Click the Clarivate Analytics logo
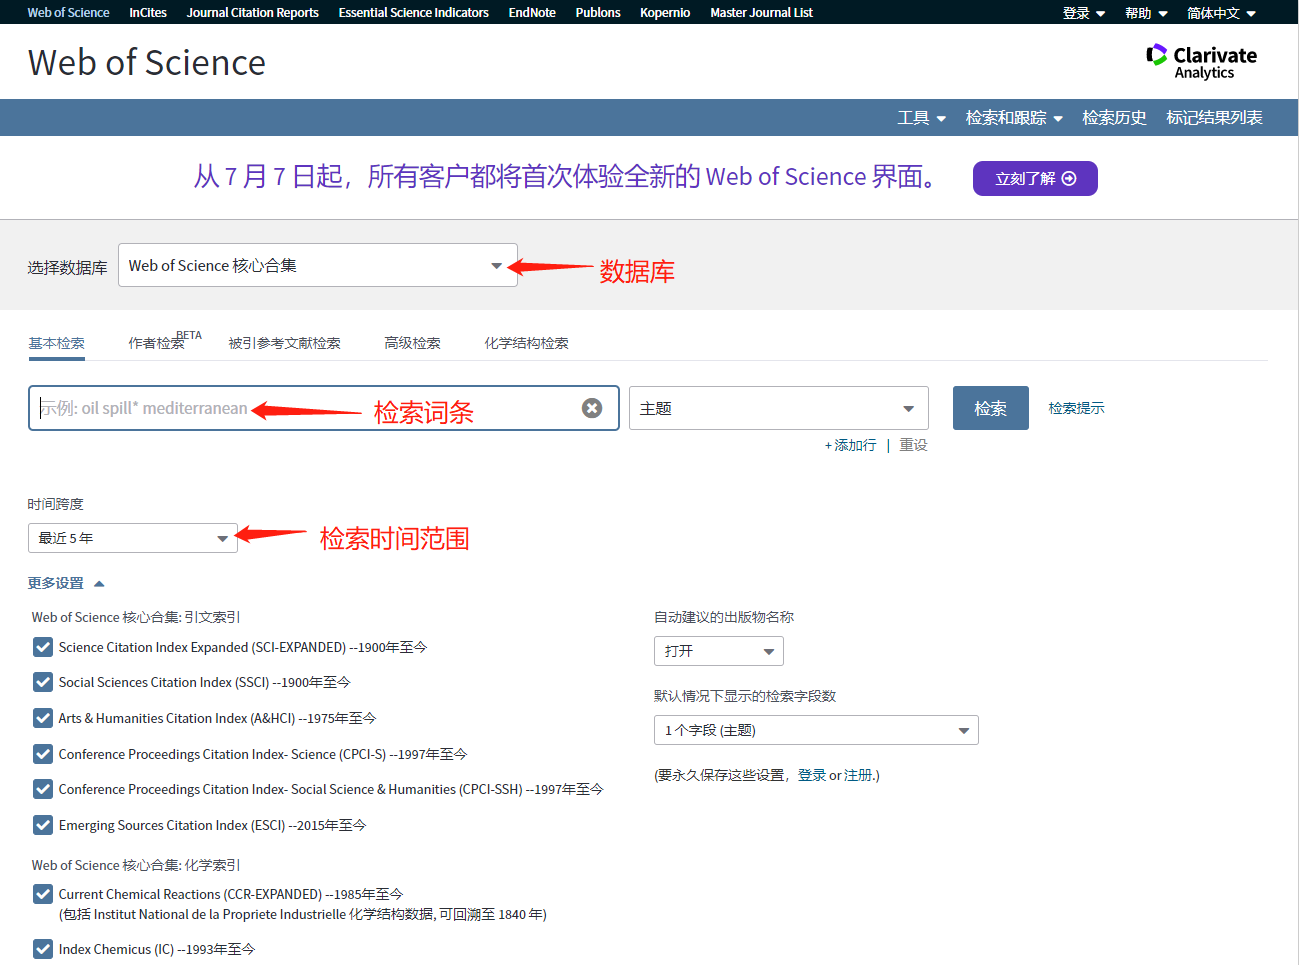Image resolution: width=1299 pixels, height=965 pixels. pos(1201,62)
